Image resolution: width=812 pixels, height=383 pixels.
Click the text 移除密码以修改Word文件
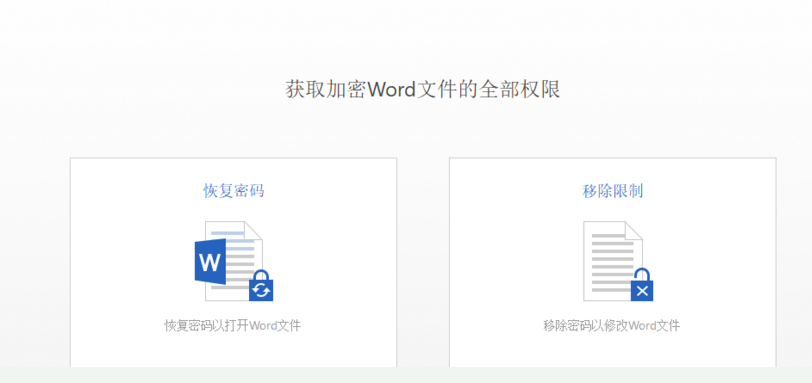click(x=612, y=326)
